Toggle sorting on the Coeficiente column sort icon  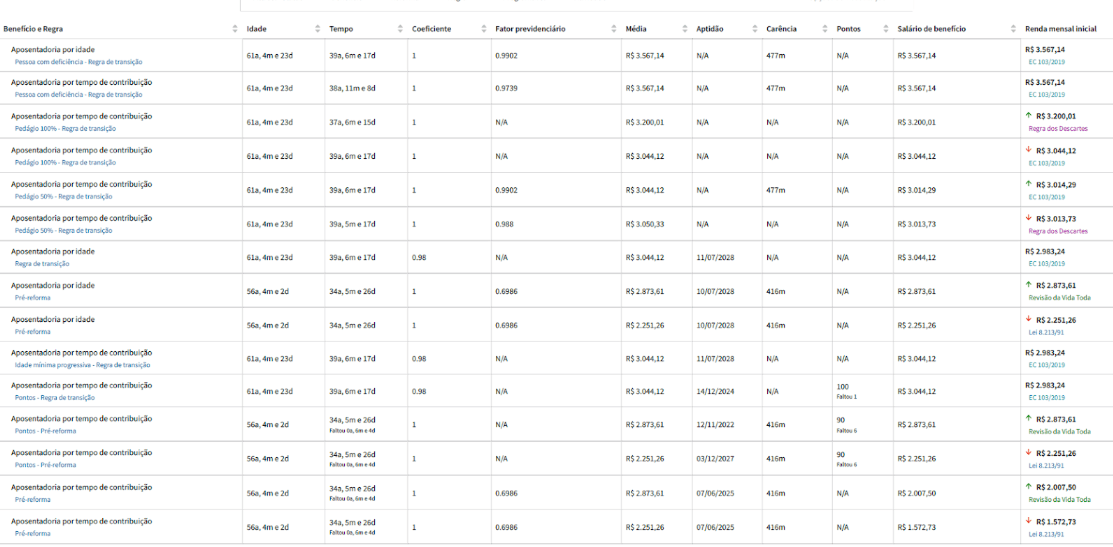(x=484, y=29)
